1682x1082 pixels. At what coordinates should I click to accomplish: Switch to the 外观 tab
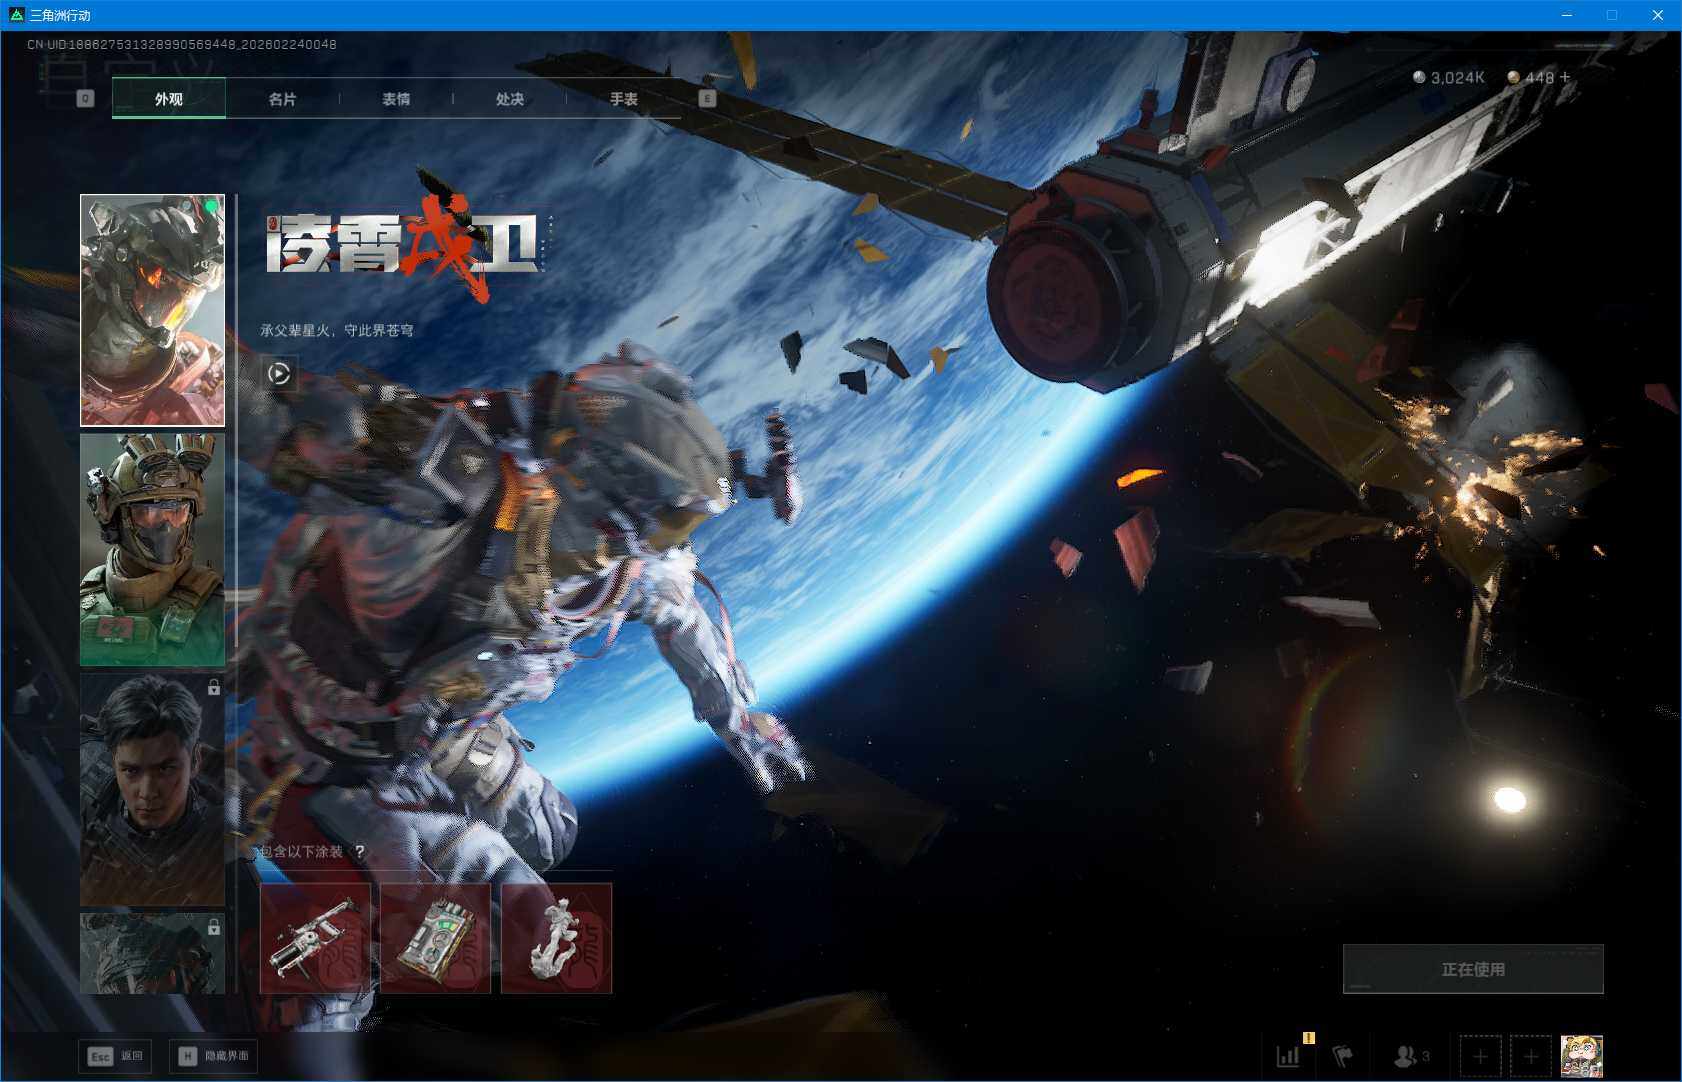coord(169,98)
